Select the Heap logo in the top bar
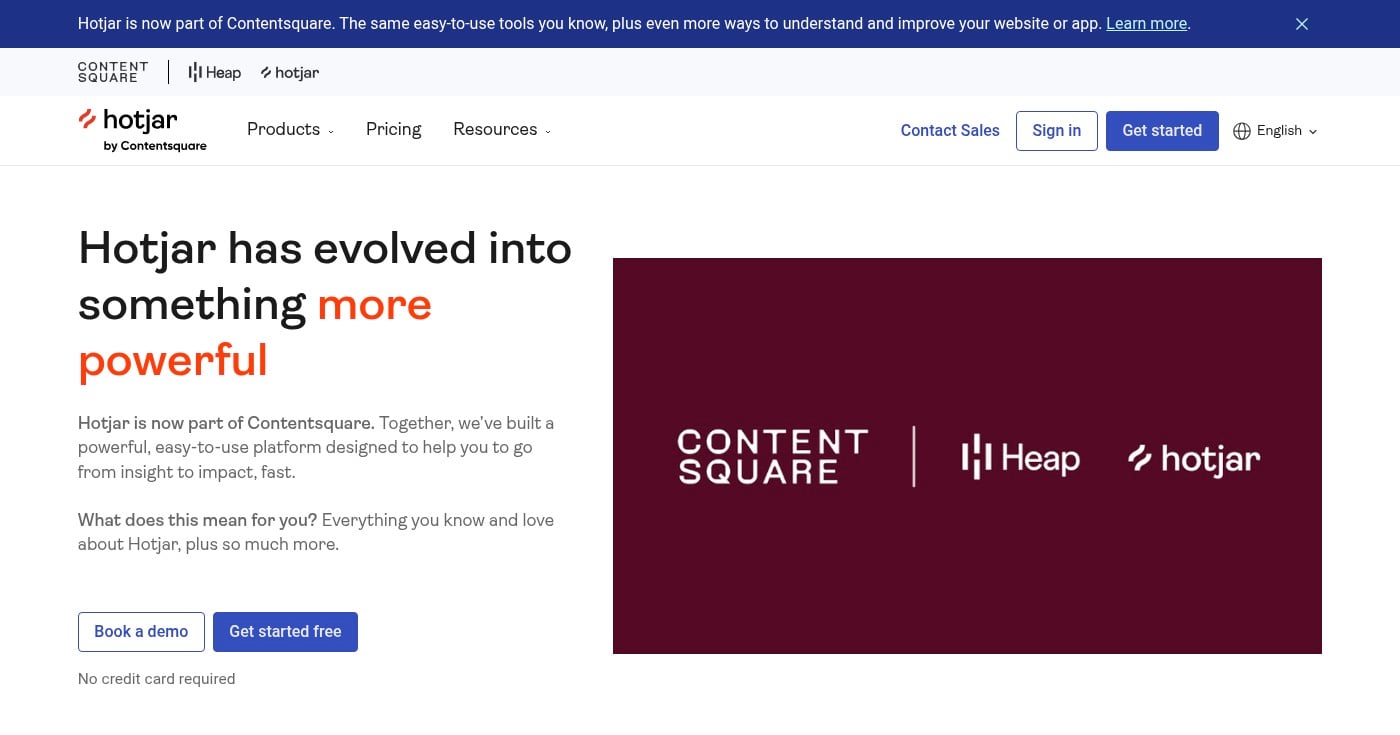Viewport: 1400px width, 735px height. click(214, 72)
